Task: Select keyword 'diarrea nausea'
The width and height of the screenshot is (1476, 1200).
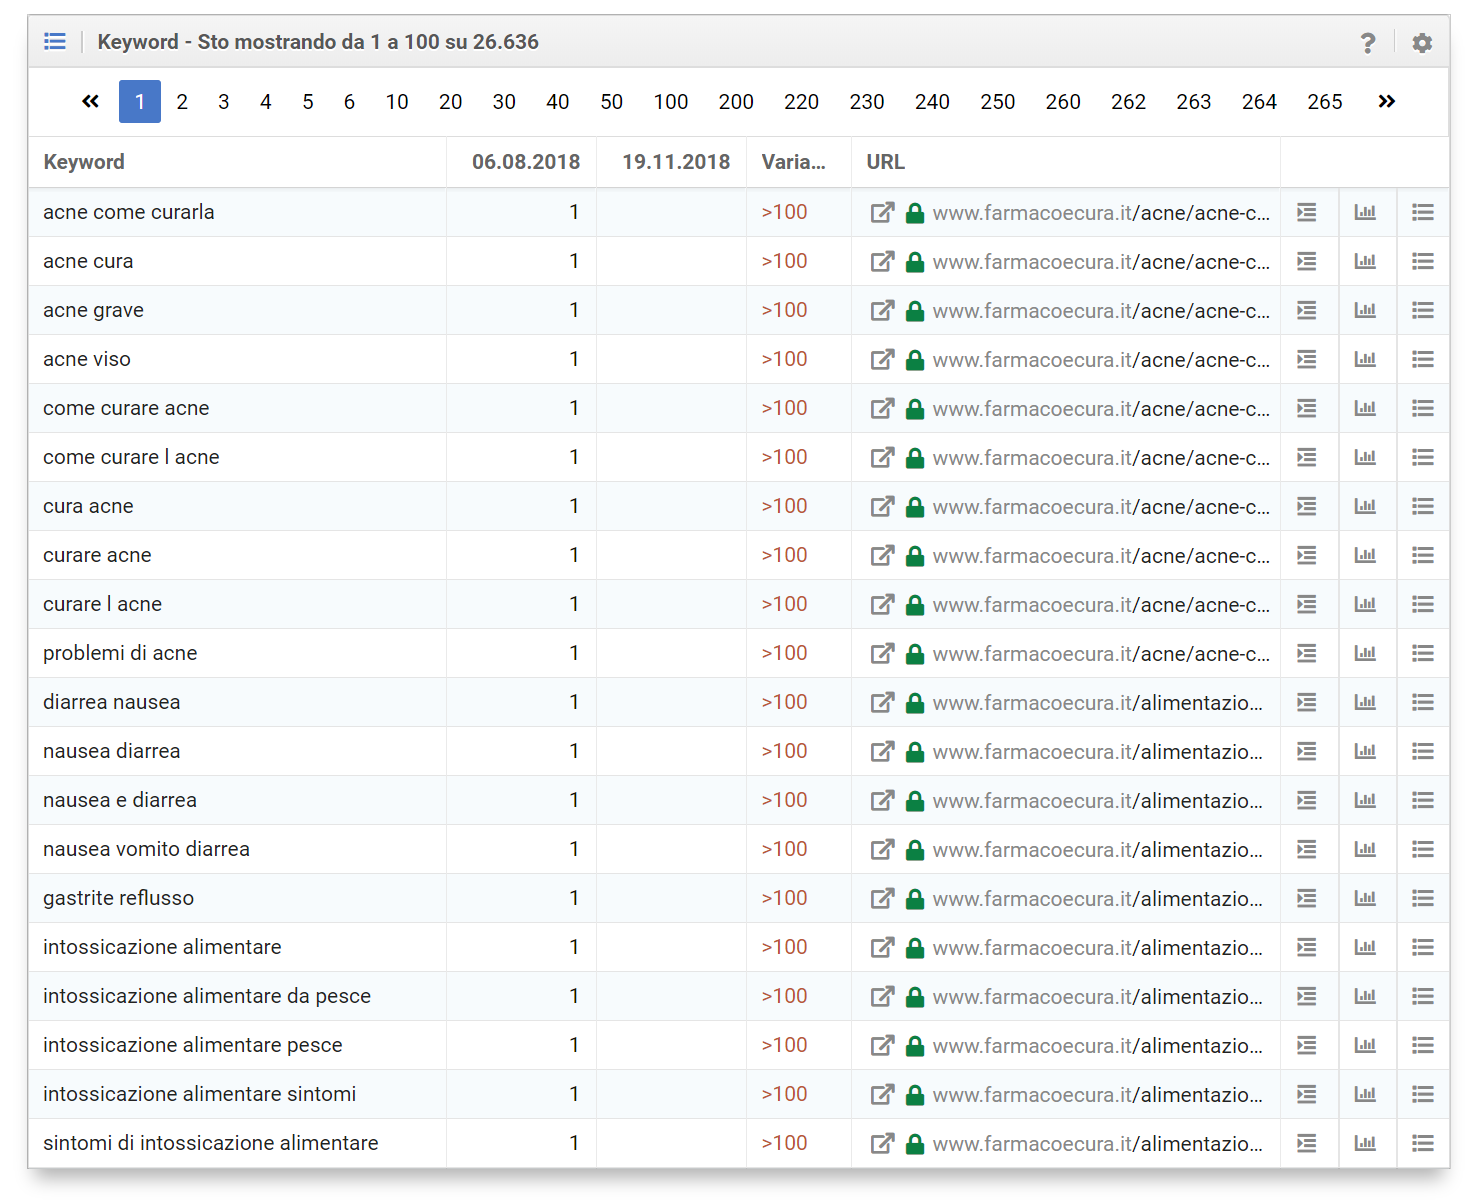Action: [112, 702]
